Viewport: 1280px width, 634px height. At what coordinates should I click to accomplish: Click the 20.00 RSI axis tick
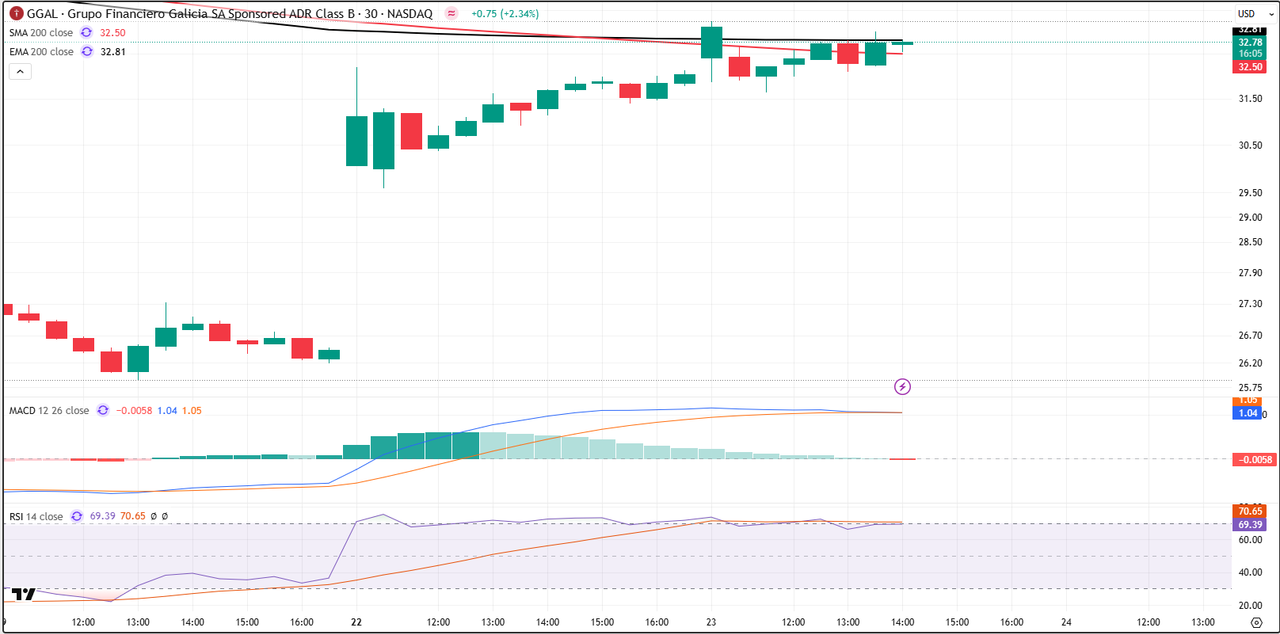(x=1250, y=606)
